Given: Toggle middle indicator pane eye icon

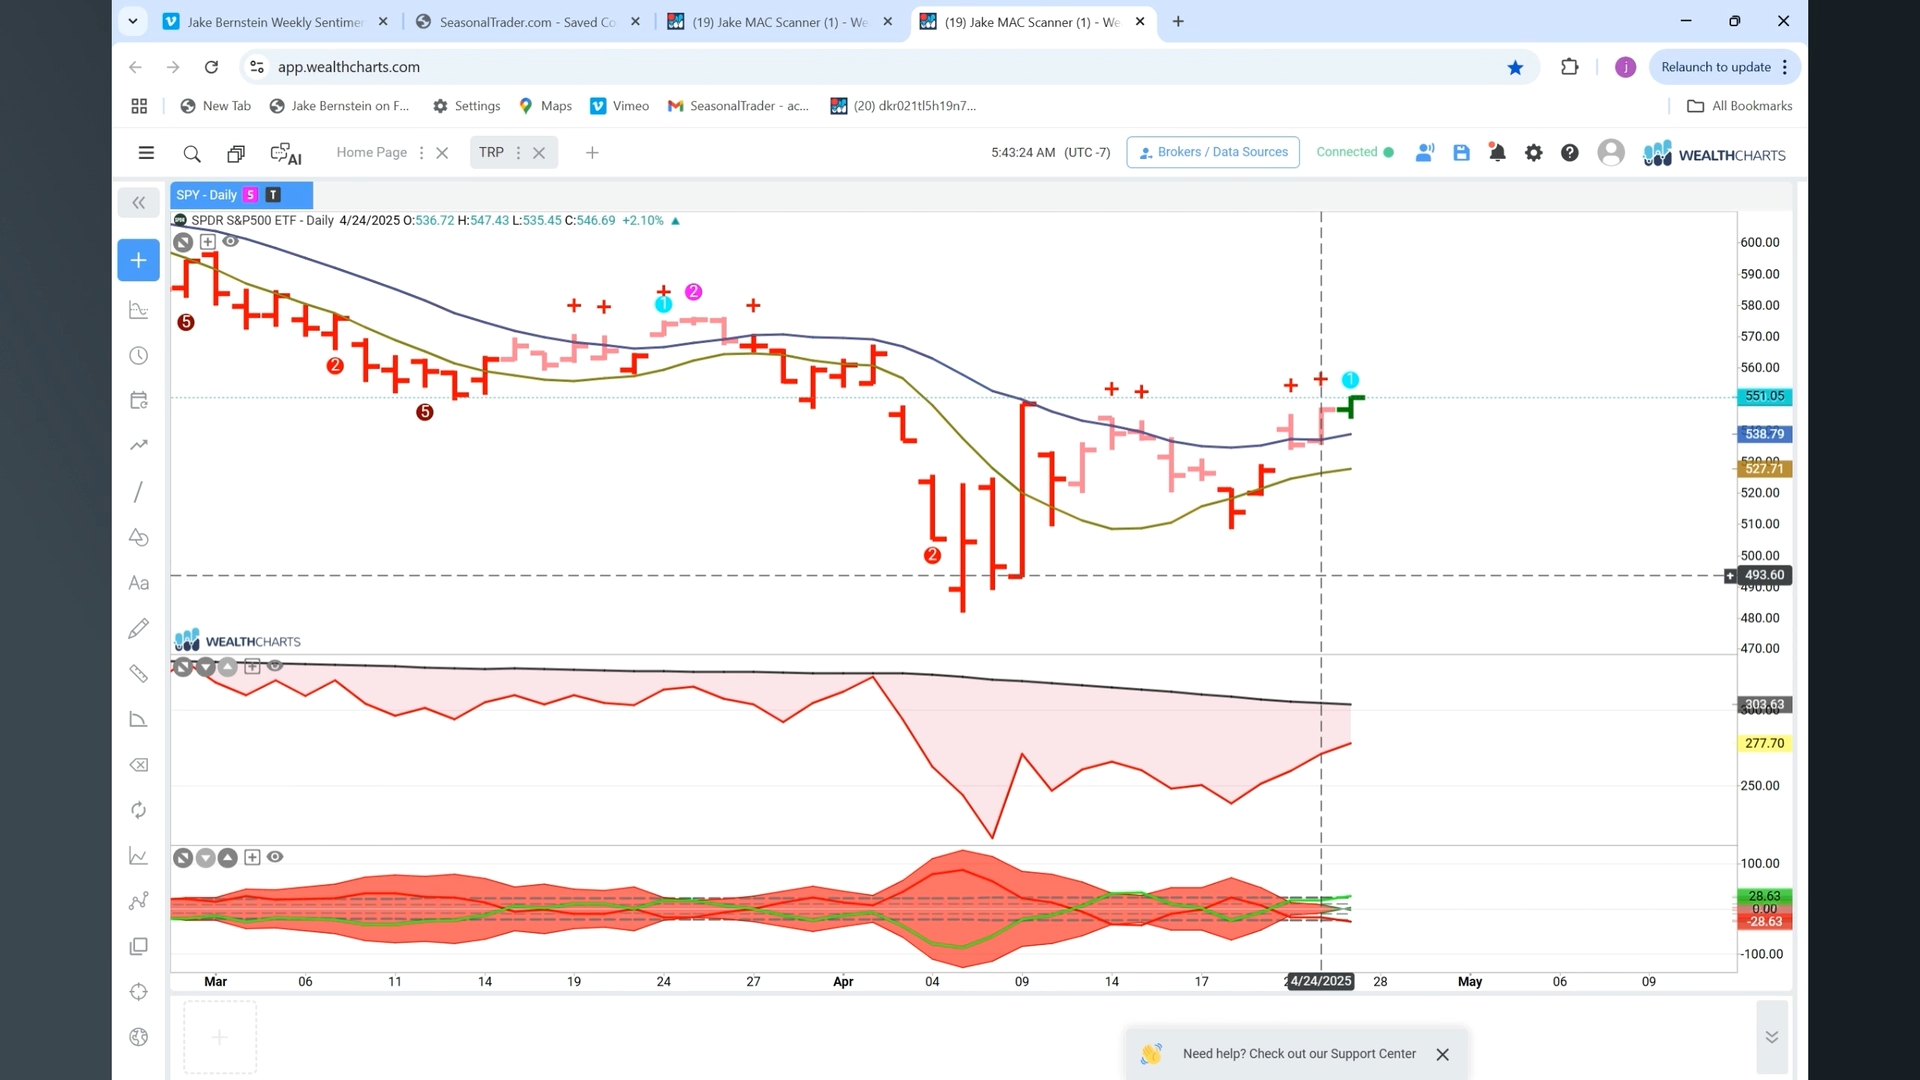Looking at the screenshot, I should tap(275, 666).
